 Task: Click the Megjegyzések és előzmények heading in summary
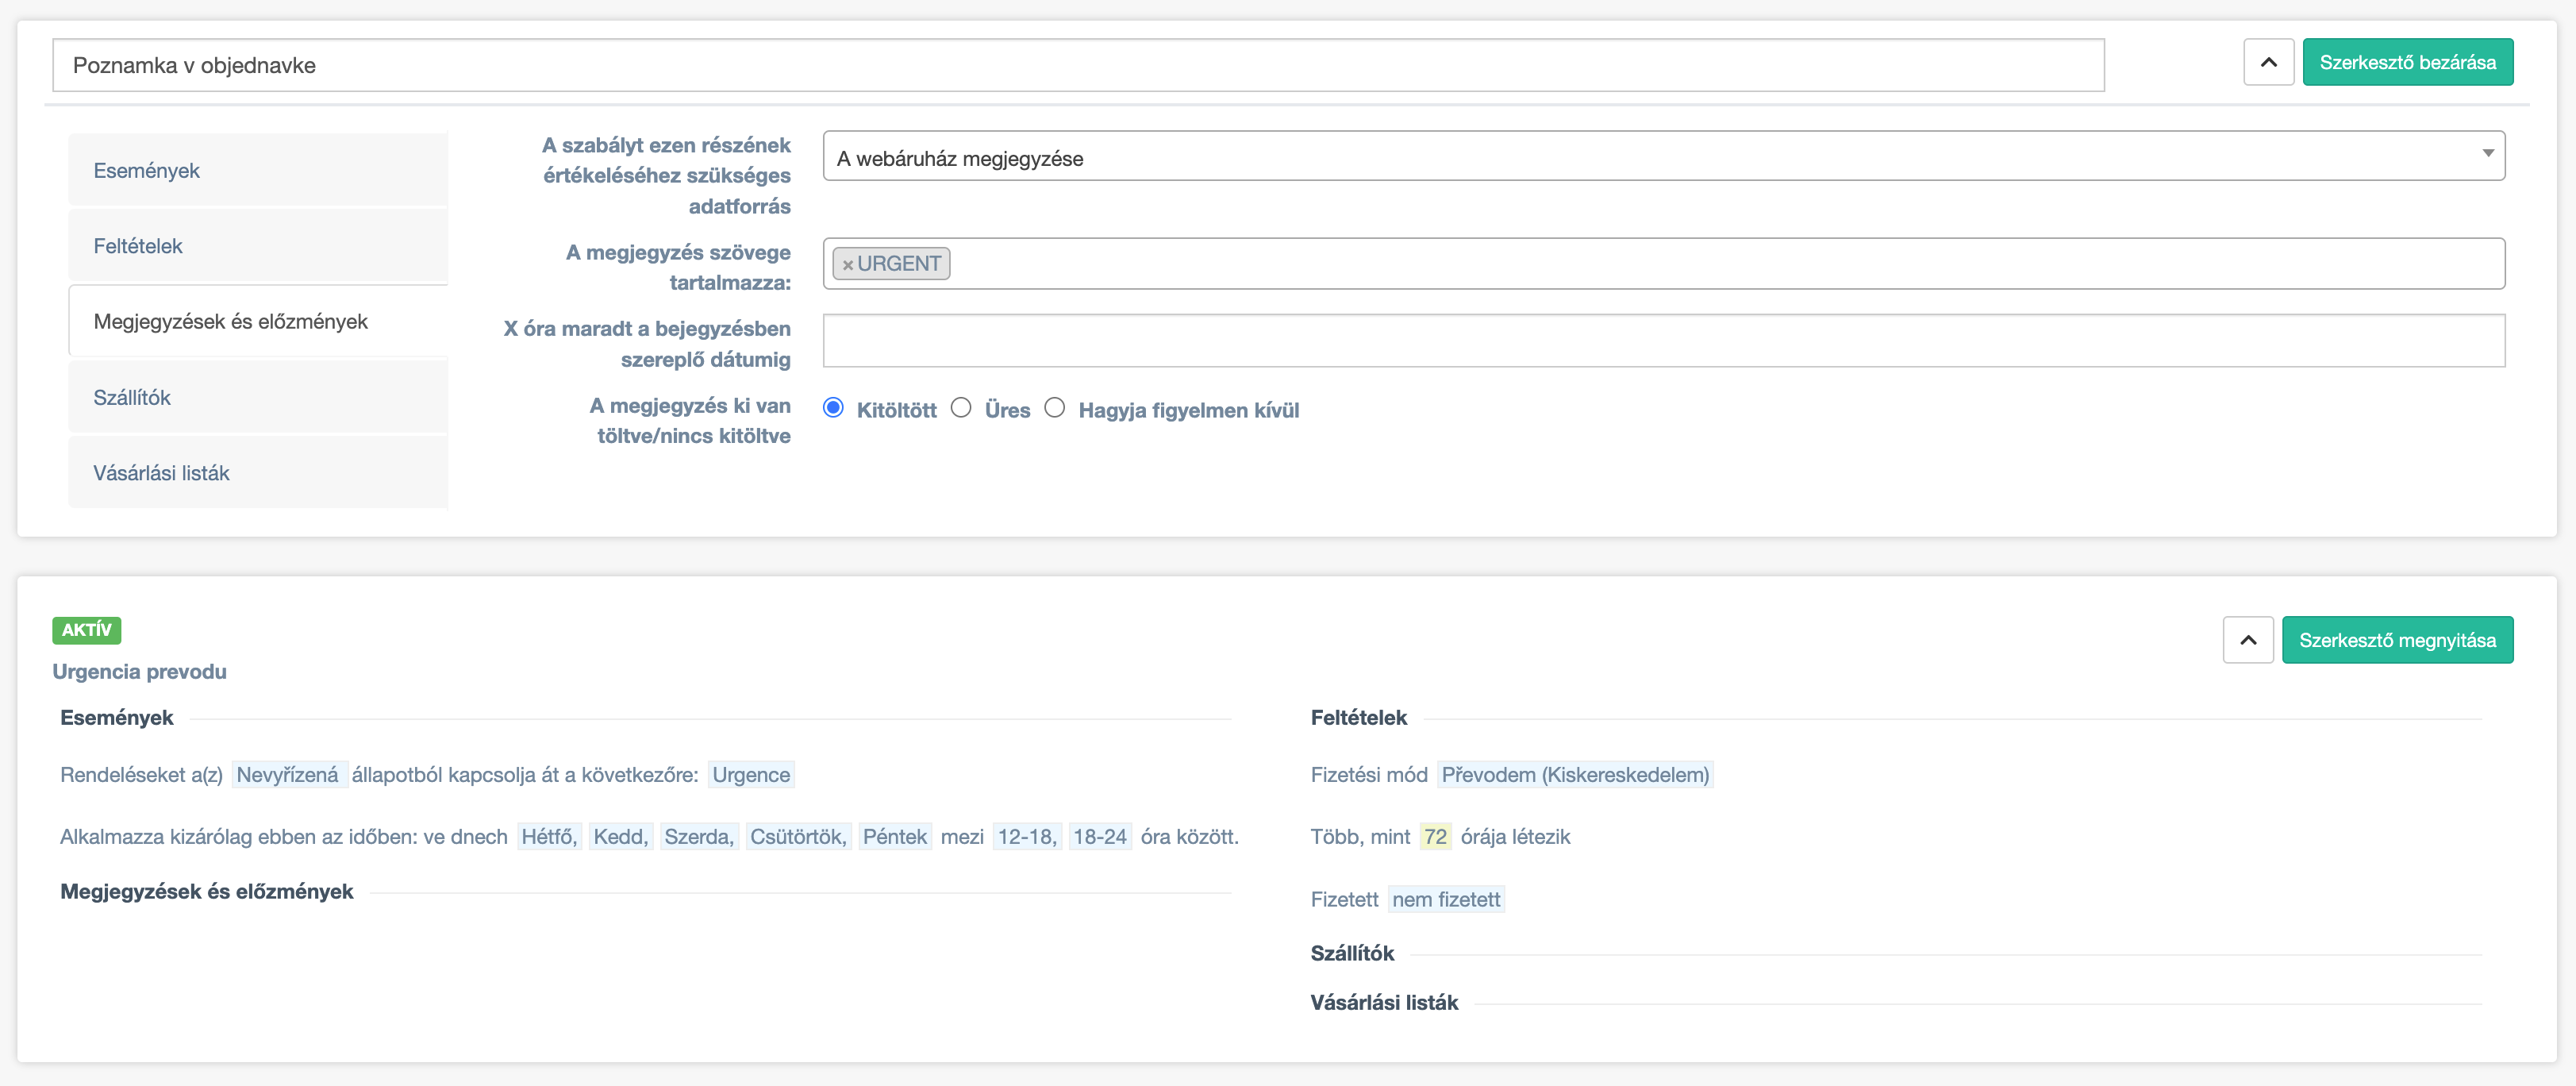[x=207, y=892]
